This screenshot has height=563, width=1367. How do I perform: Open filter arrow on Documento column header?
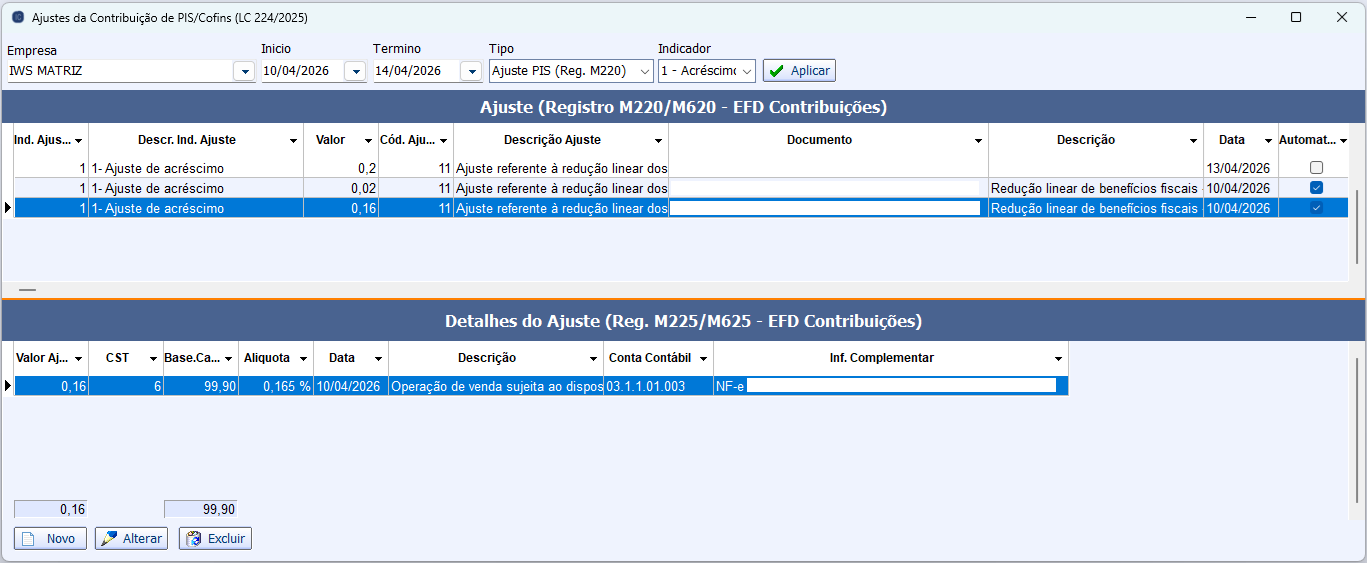pyautogui.click(x=979, y=141)
